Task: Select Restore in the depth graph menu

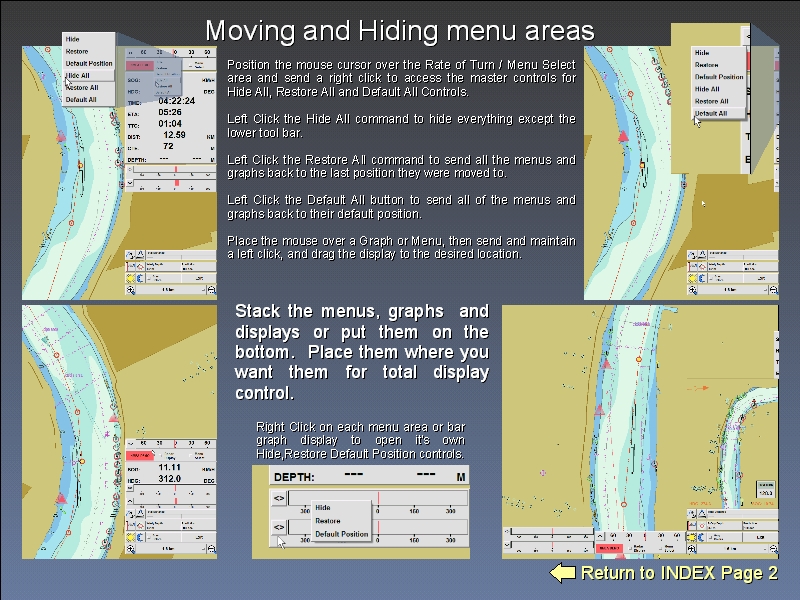Action: tap(328, 521)
